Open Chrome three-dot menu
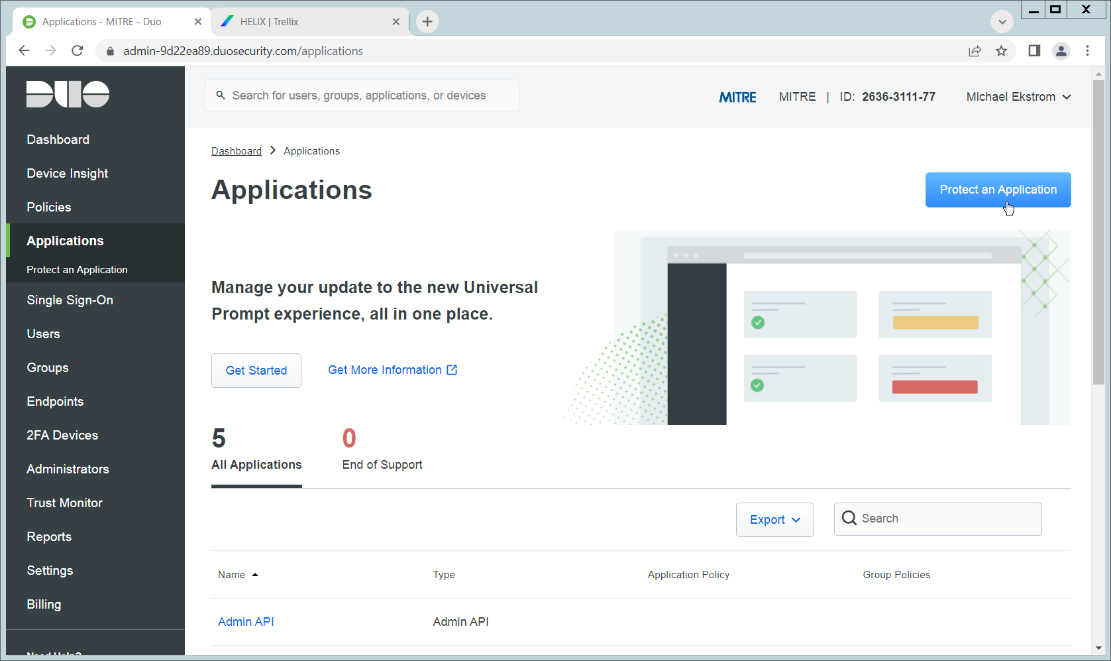The height and width of the screenshot is (661, 1111). (1088, 51)
